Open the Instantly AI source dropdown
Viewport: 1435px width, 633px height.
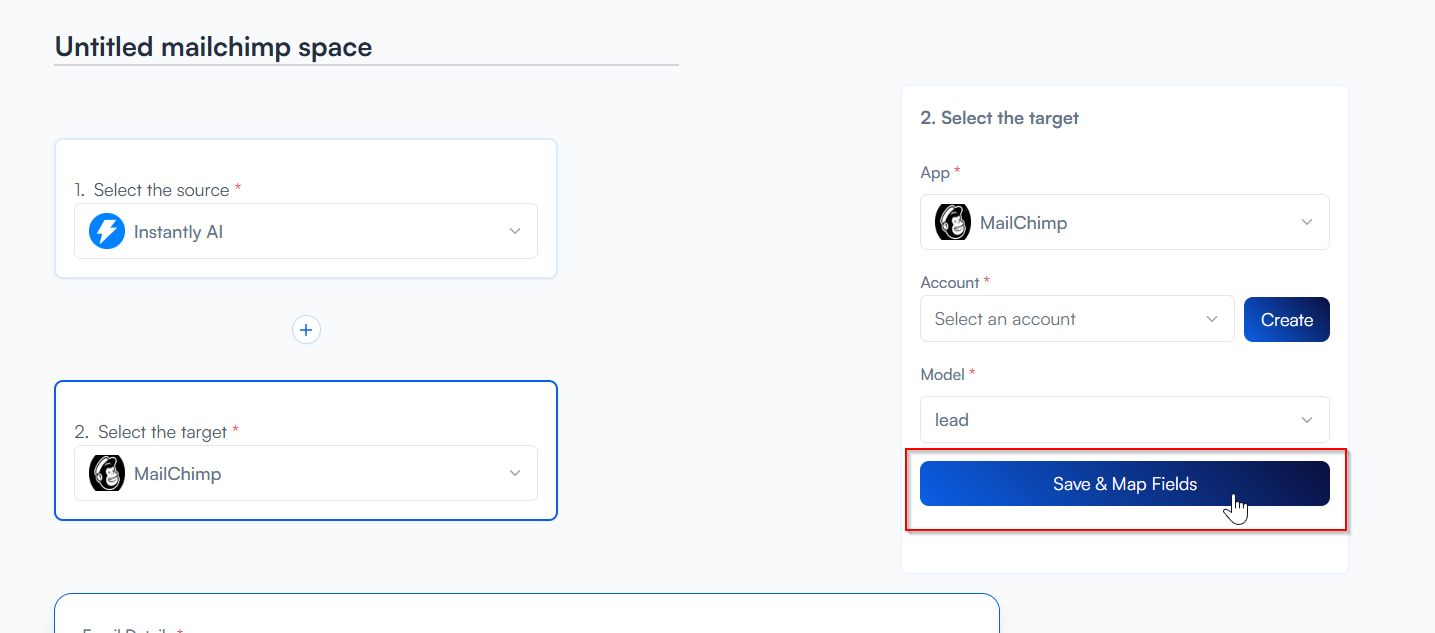coord(305,232)
